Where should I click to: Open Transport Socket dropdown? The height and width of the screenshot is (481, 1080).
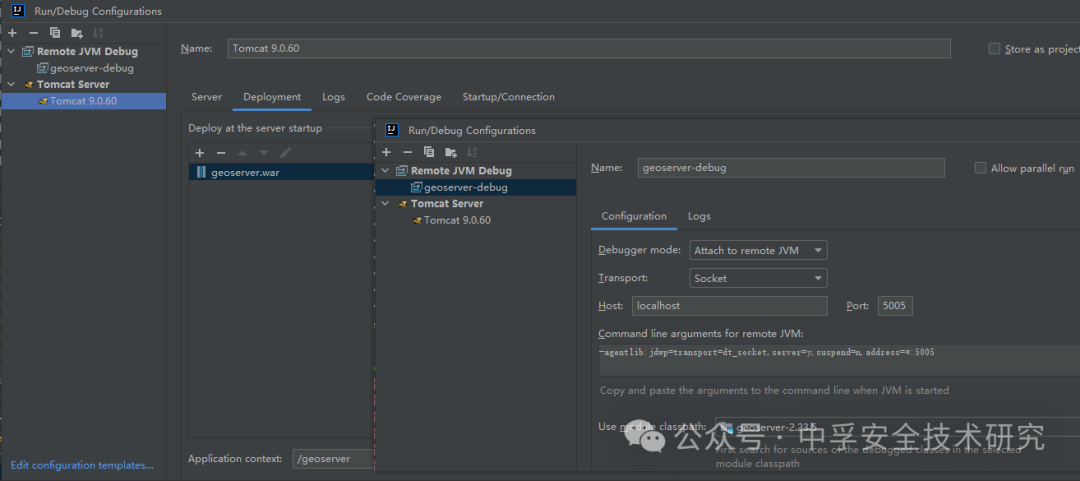tap(758, 278)
